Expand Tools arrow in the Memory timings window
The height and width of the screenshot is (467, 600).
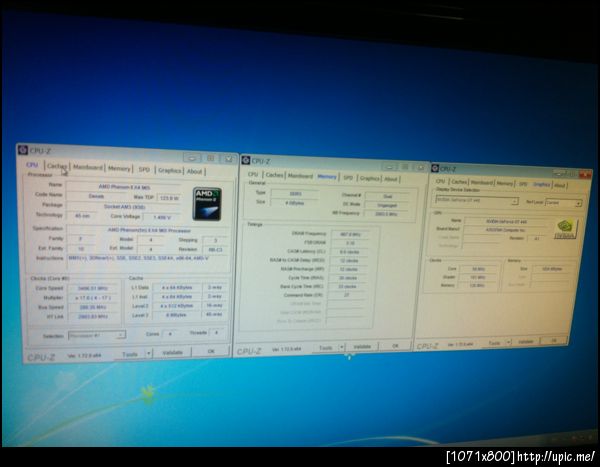click(x=342, y=347)
